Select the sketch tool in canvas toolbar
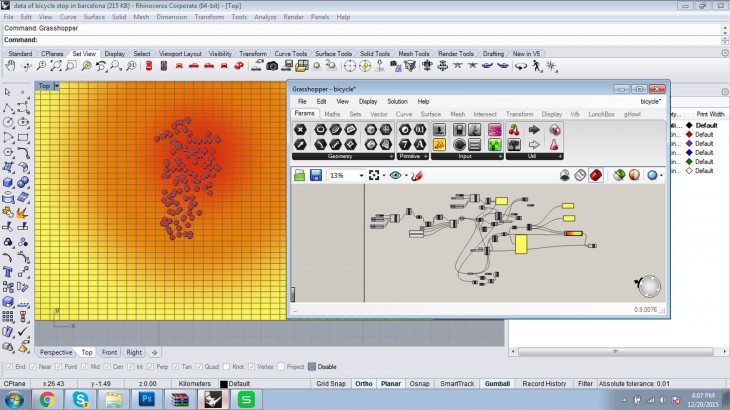Image resolution: width=730 pixels, height=410 pixels. point(417,175)
